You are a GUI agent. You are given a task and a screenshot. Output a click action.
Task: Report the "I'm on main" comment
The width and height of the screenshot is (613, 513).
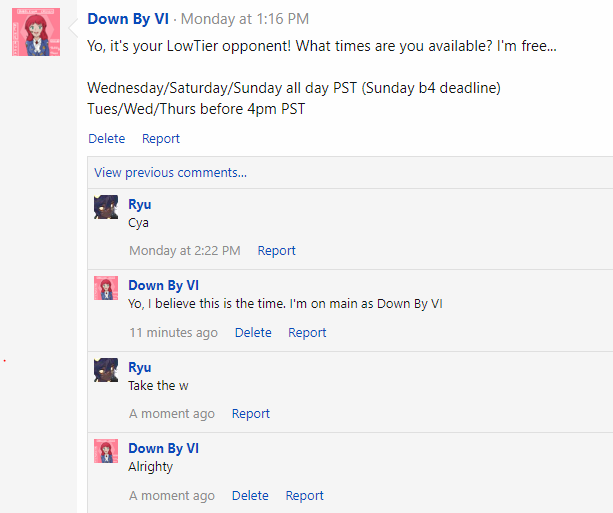pyautogui.click(x=307, y=333)
